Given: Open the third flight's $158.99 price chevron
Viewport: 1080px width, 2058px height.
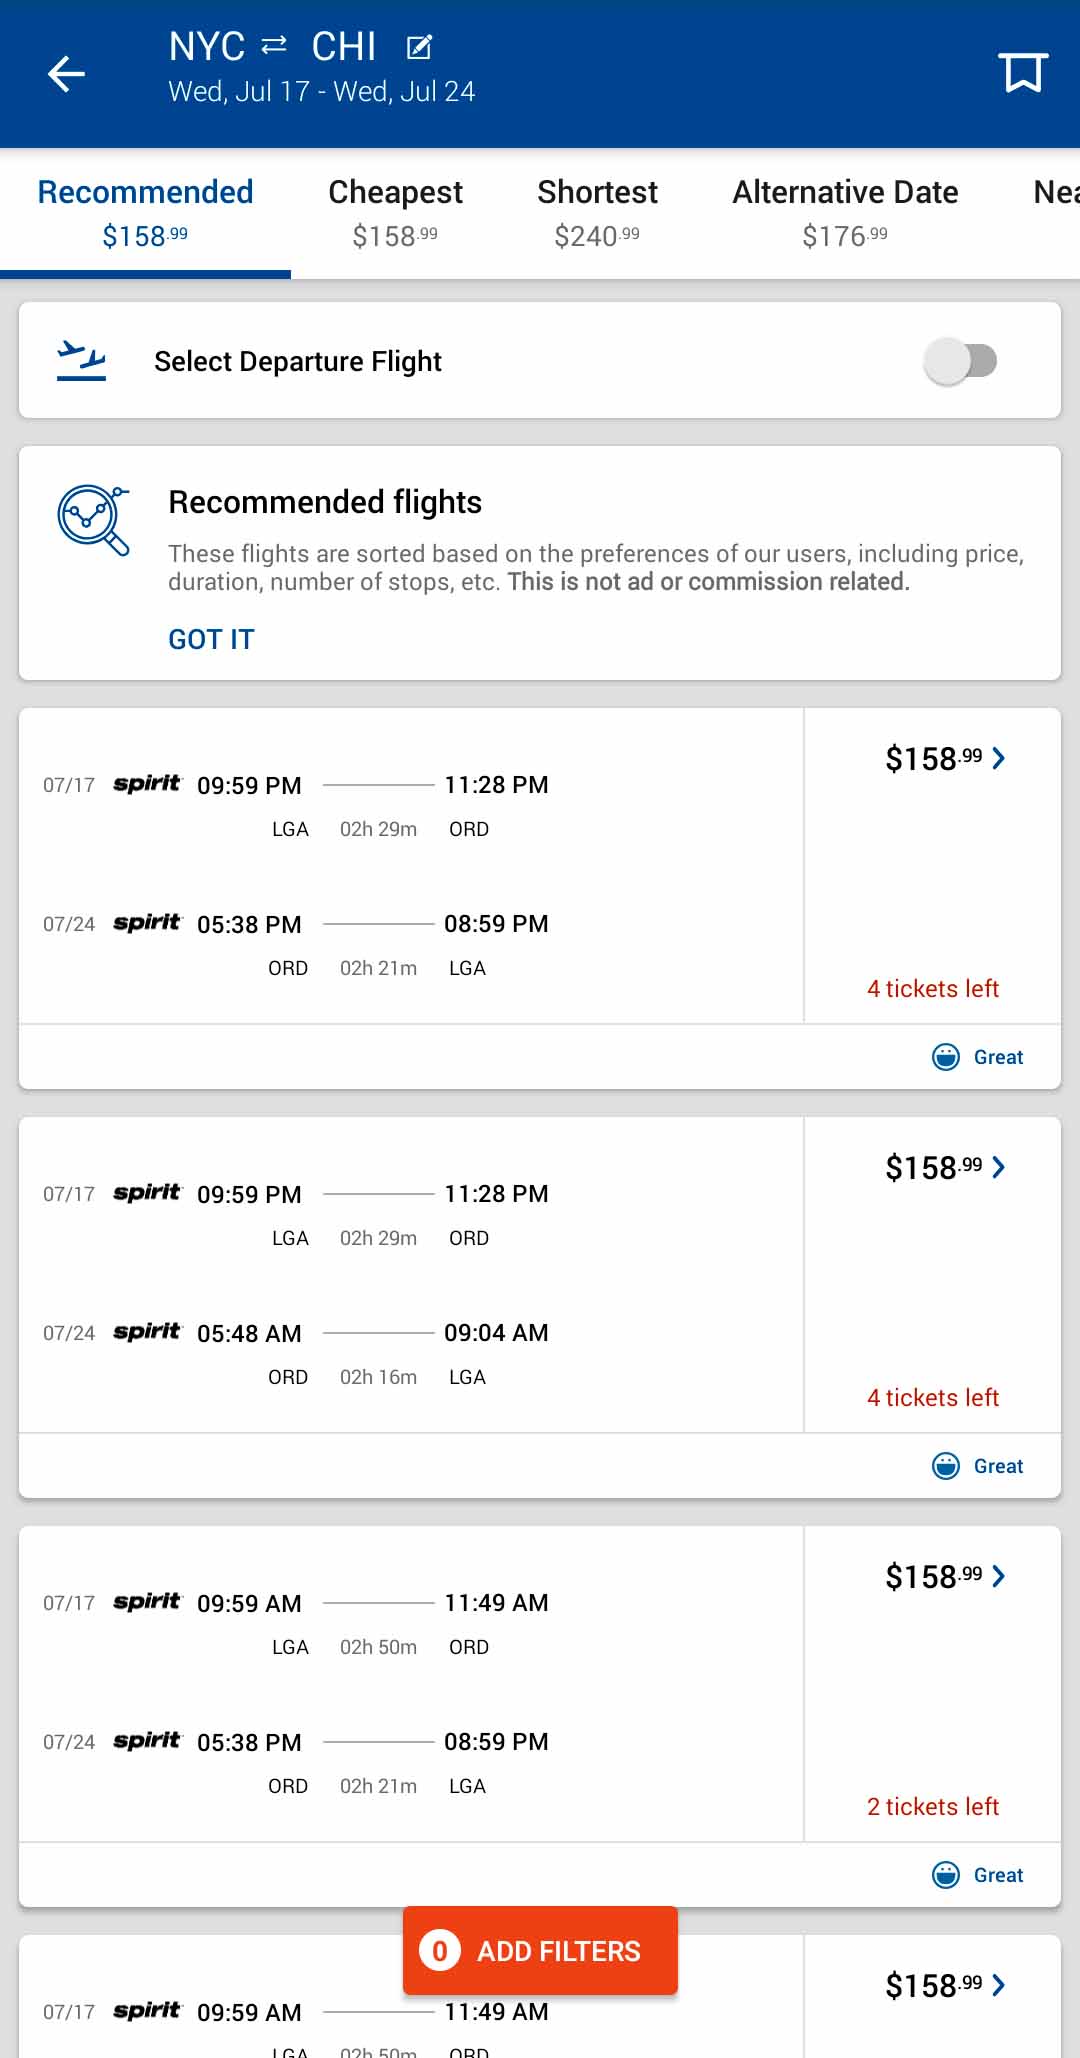Looking at the screenshot, I should point(998,1576).
